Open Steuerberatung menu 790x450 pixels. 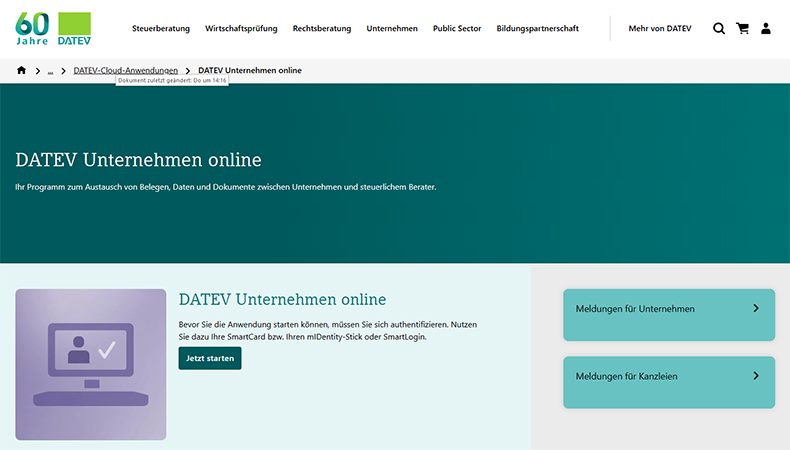click(x=161, y=29)
